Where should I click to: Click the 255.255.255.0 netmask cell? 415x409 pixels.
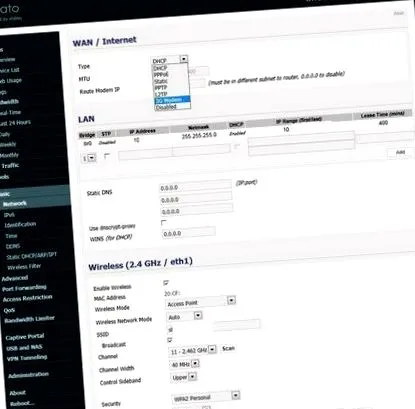pos(199,136)
